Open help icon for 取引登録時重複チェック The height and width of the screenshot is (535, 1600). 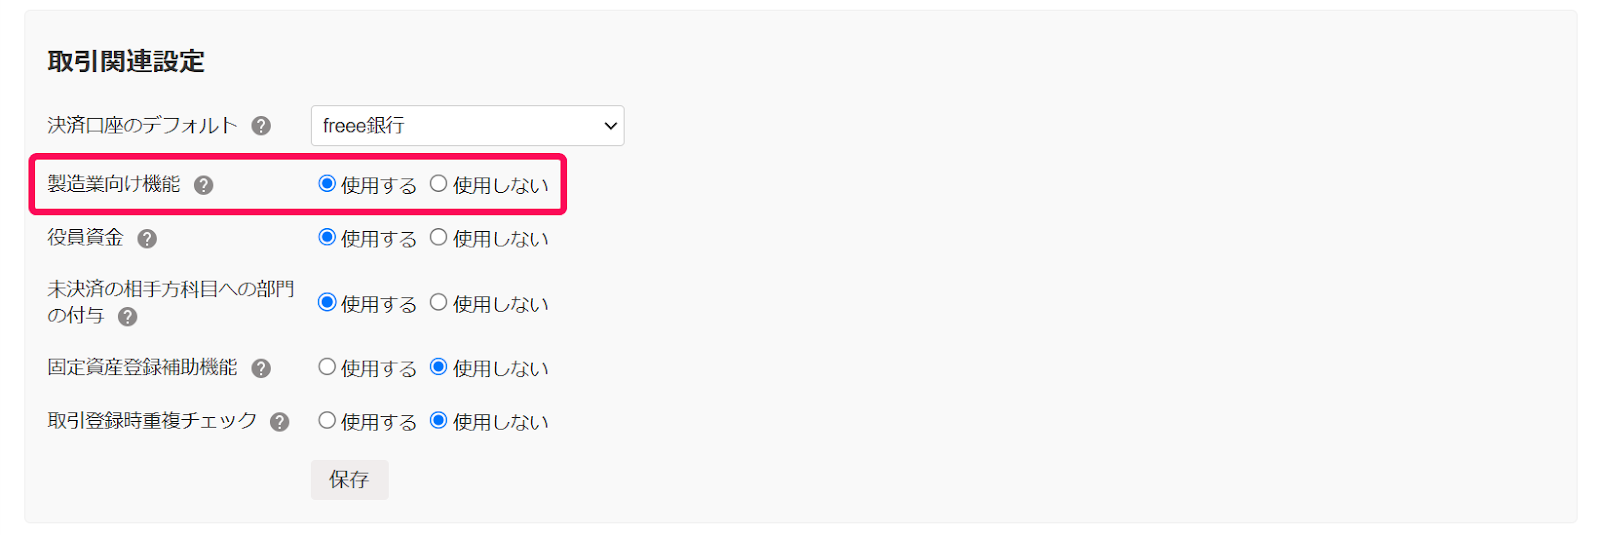(x=280, y=422)
